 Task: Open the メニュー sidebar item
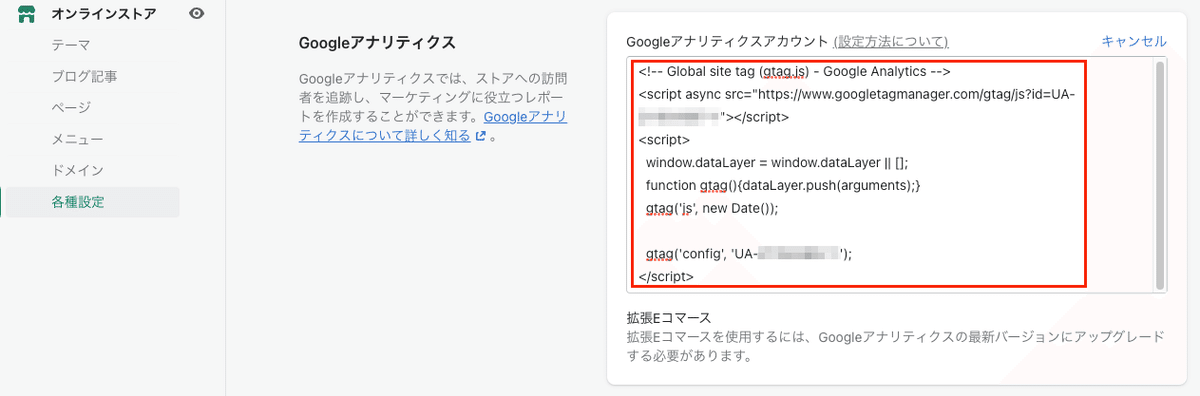tap(77, 139)
